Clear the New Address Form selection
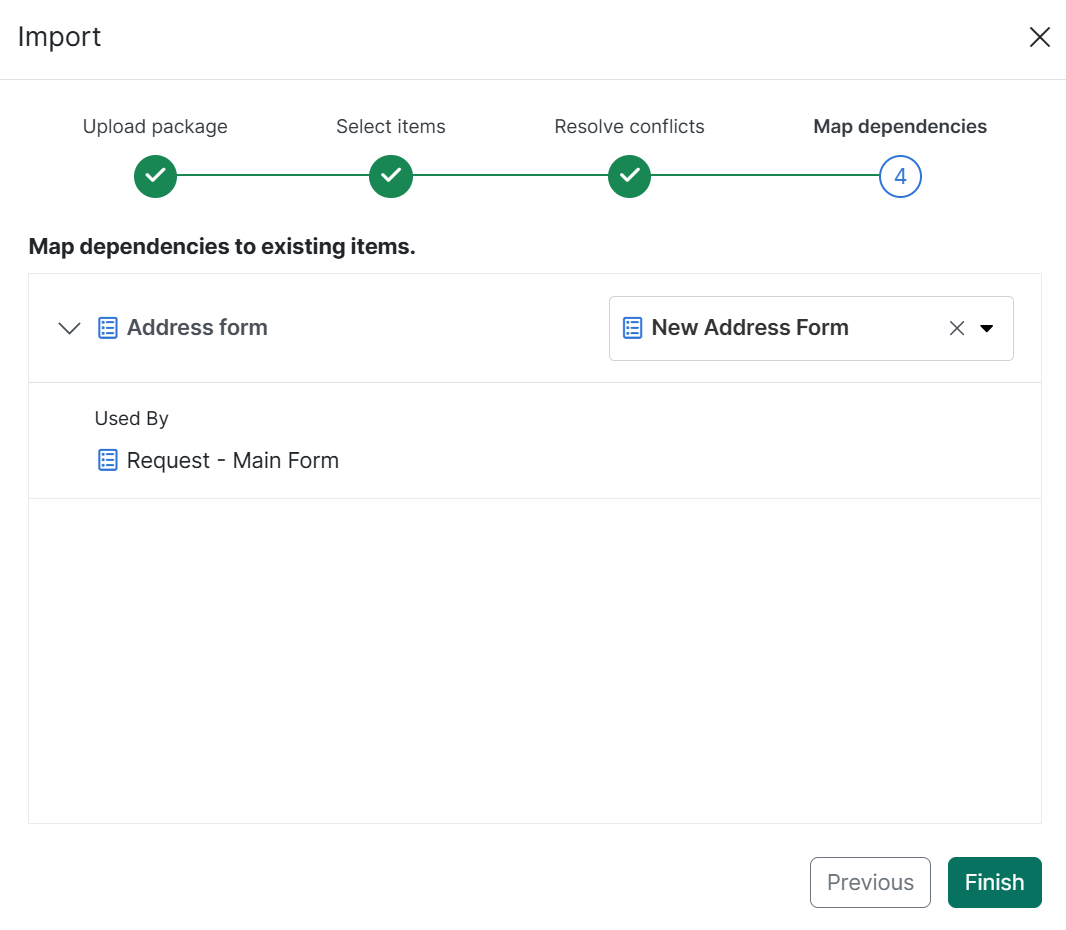This screenshot has width=1066, height=930. coord(957,328)
